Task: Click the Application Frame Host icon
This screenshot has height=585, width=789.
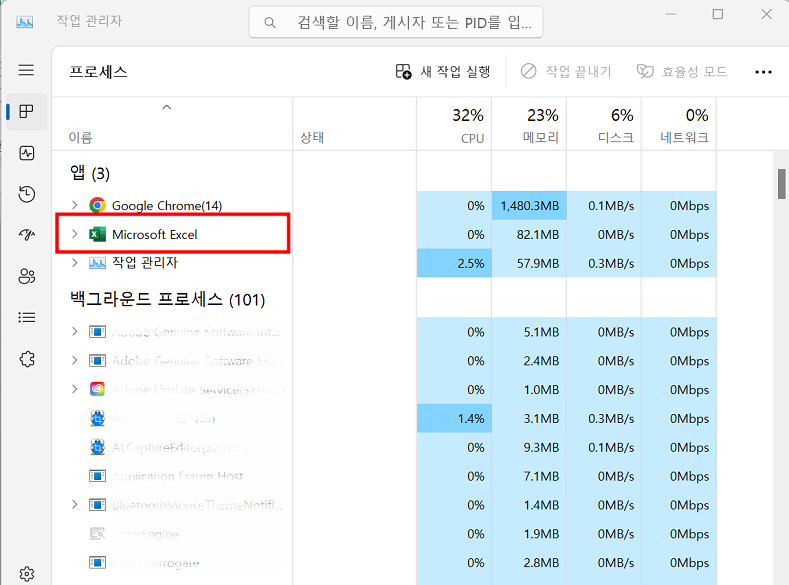Action: tap(97, 476)
